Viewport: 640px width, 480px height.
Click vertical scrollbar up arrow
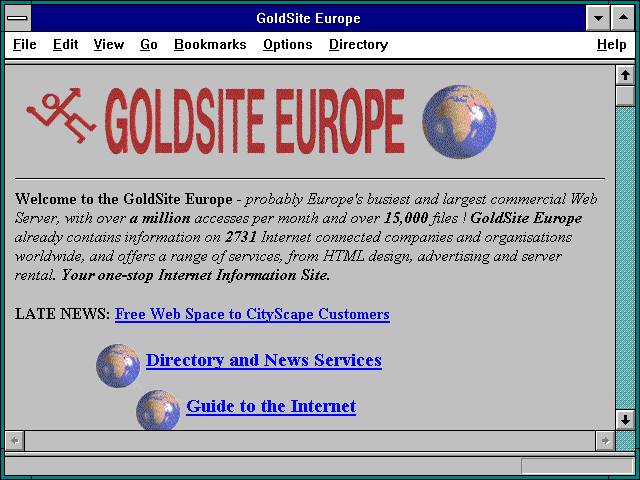click(x=625, y=76)
